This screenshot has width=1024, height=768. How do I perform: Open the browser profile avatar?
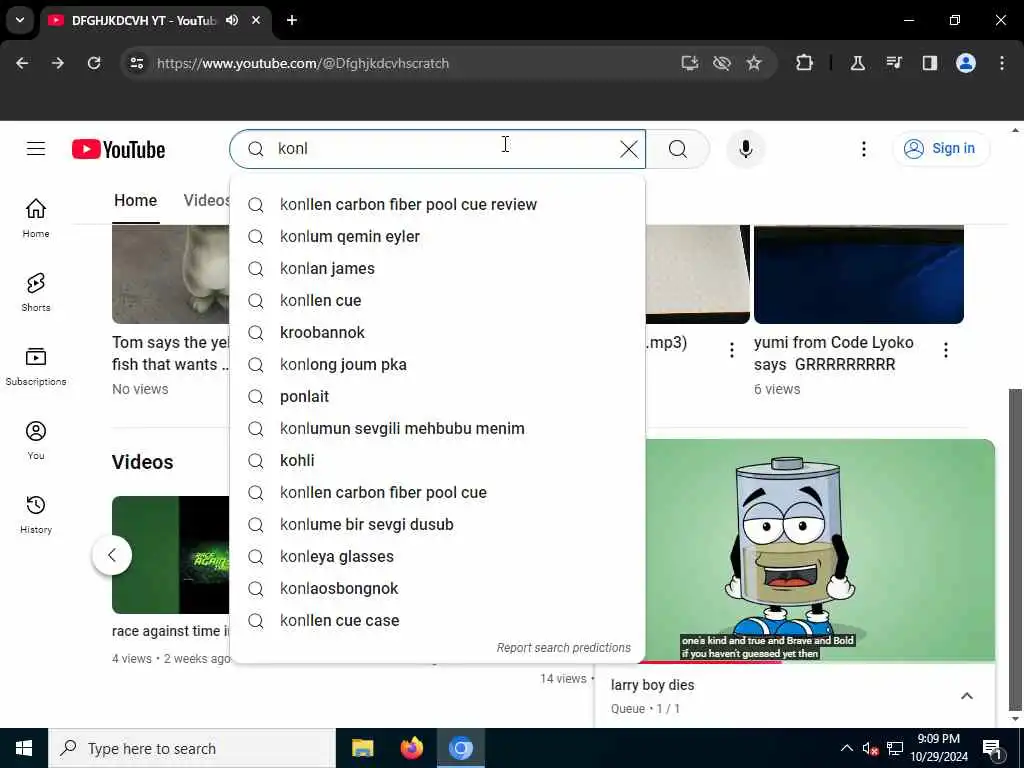(965, 63)
